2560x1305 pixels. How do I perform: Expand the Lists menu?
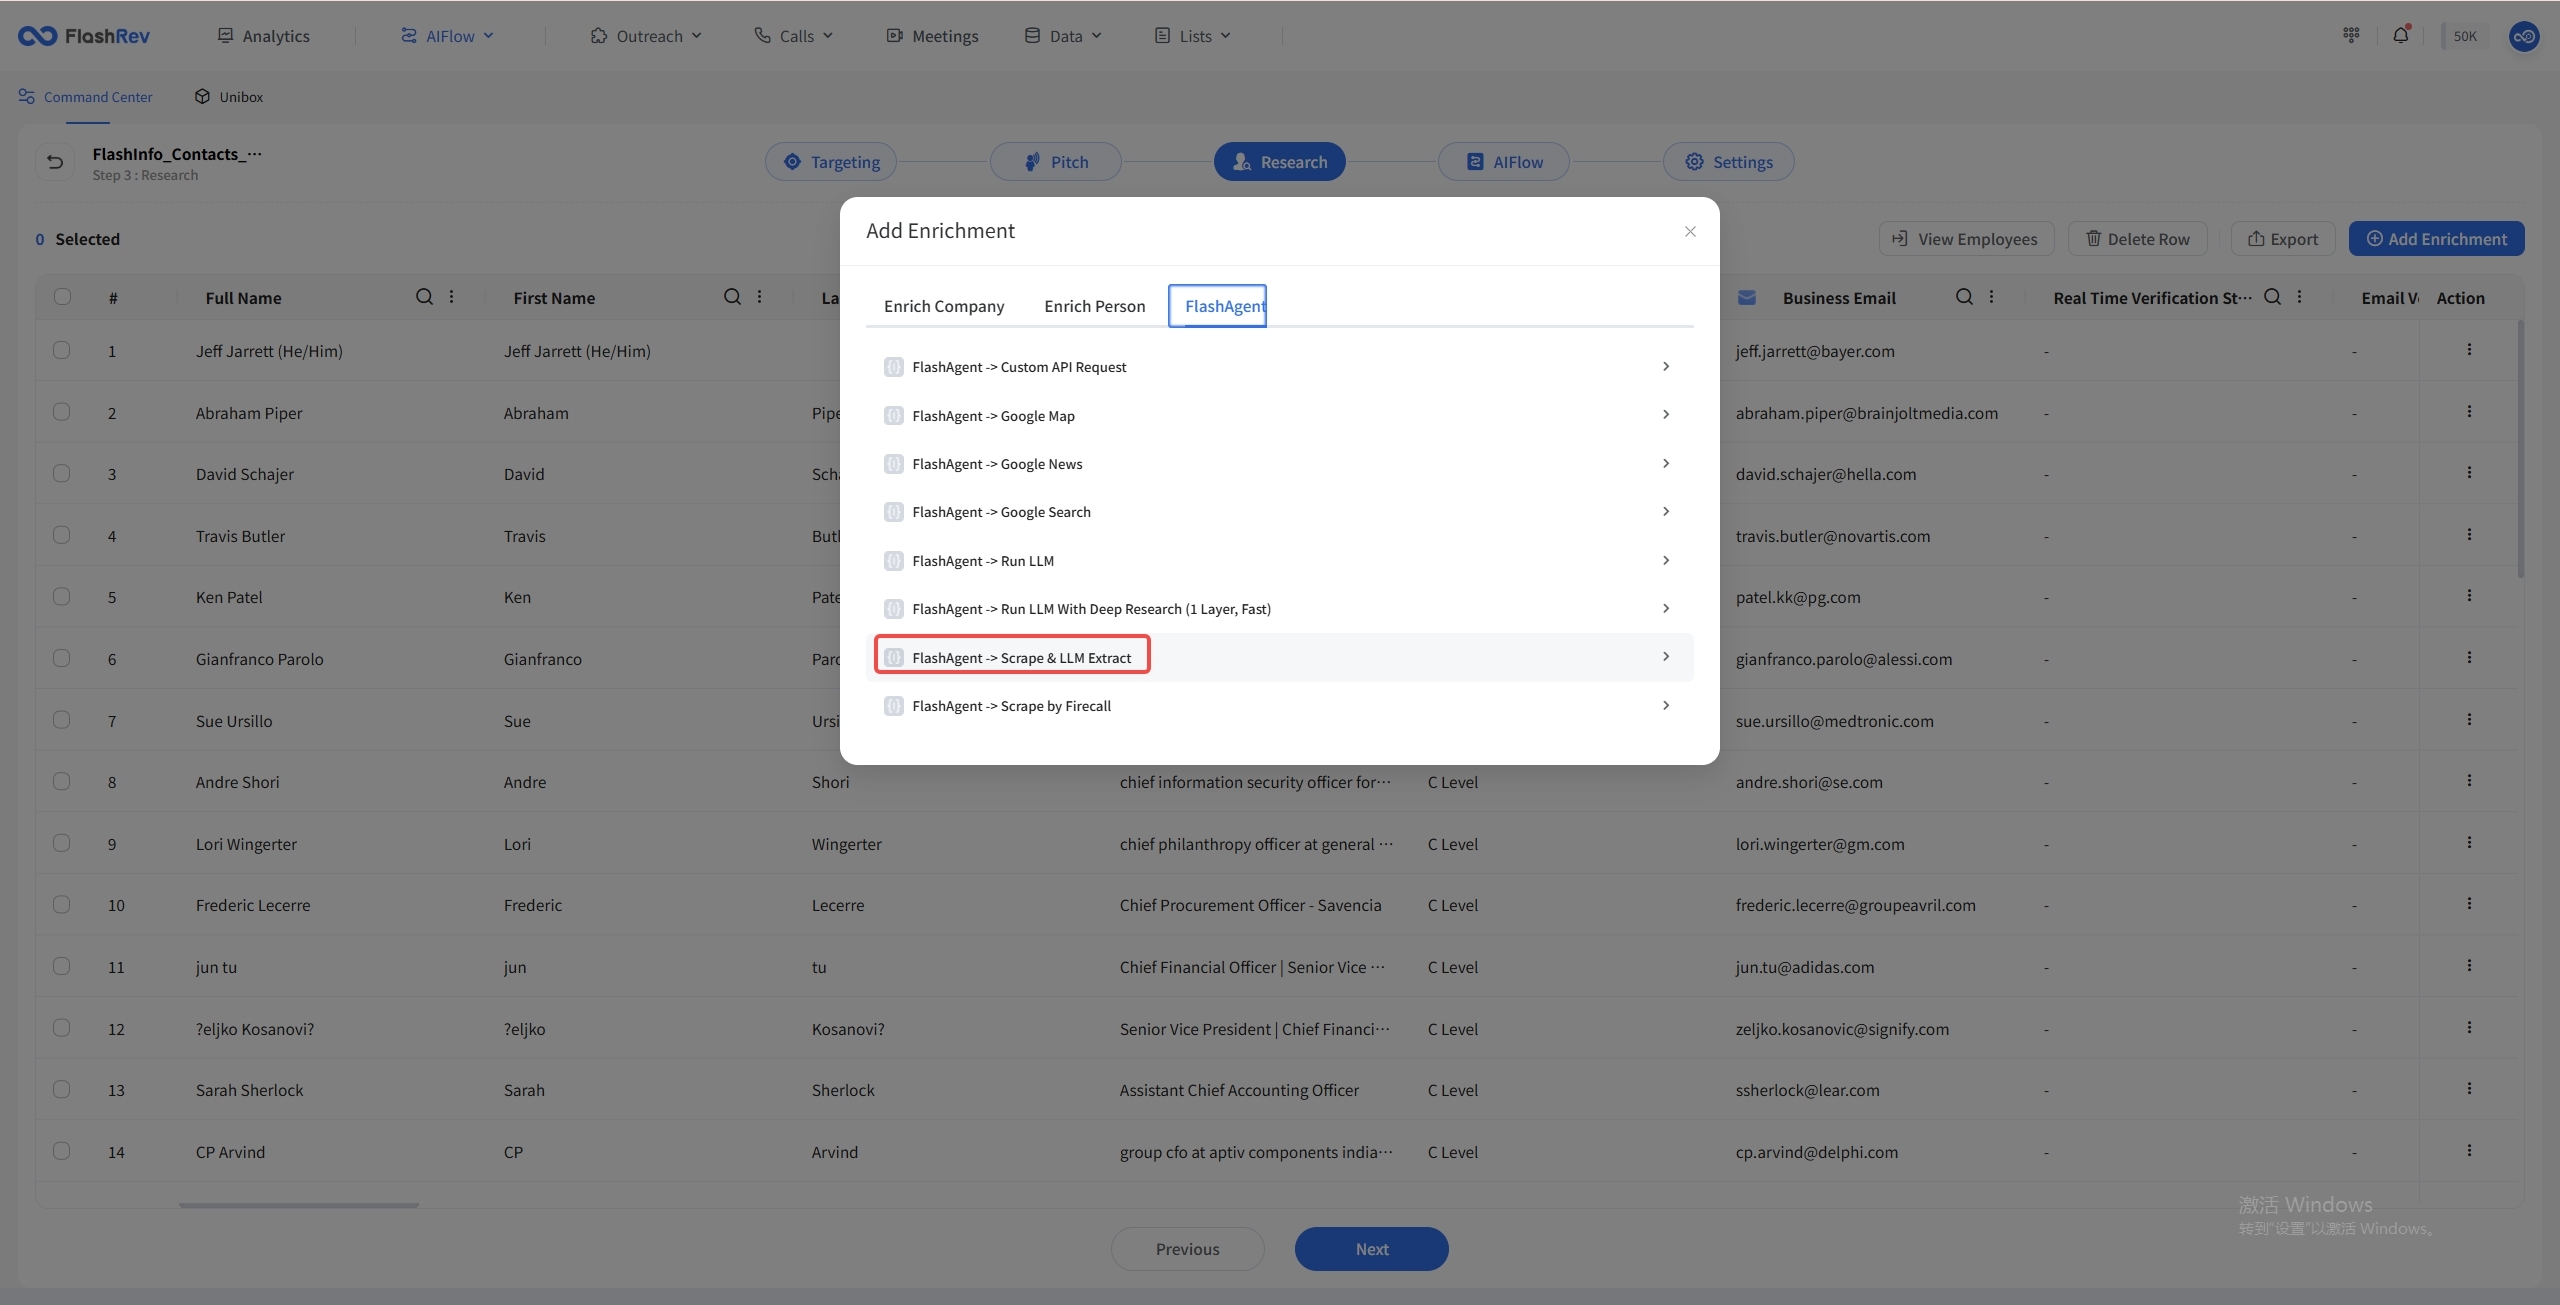tap(1193, 36)
